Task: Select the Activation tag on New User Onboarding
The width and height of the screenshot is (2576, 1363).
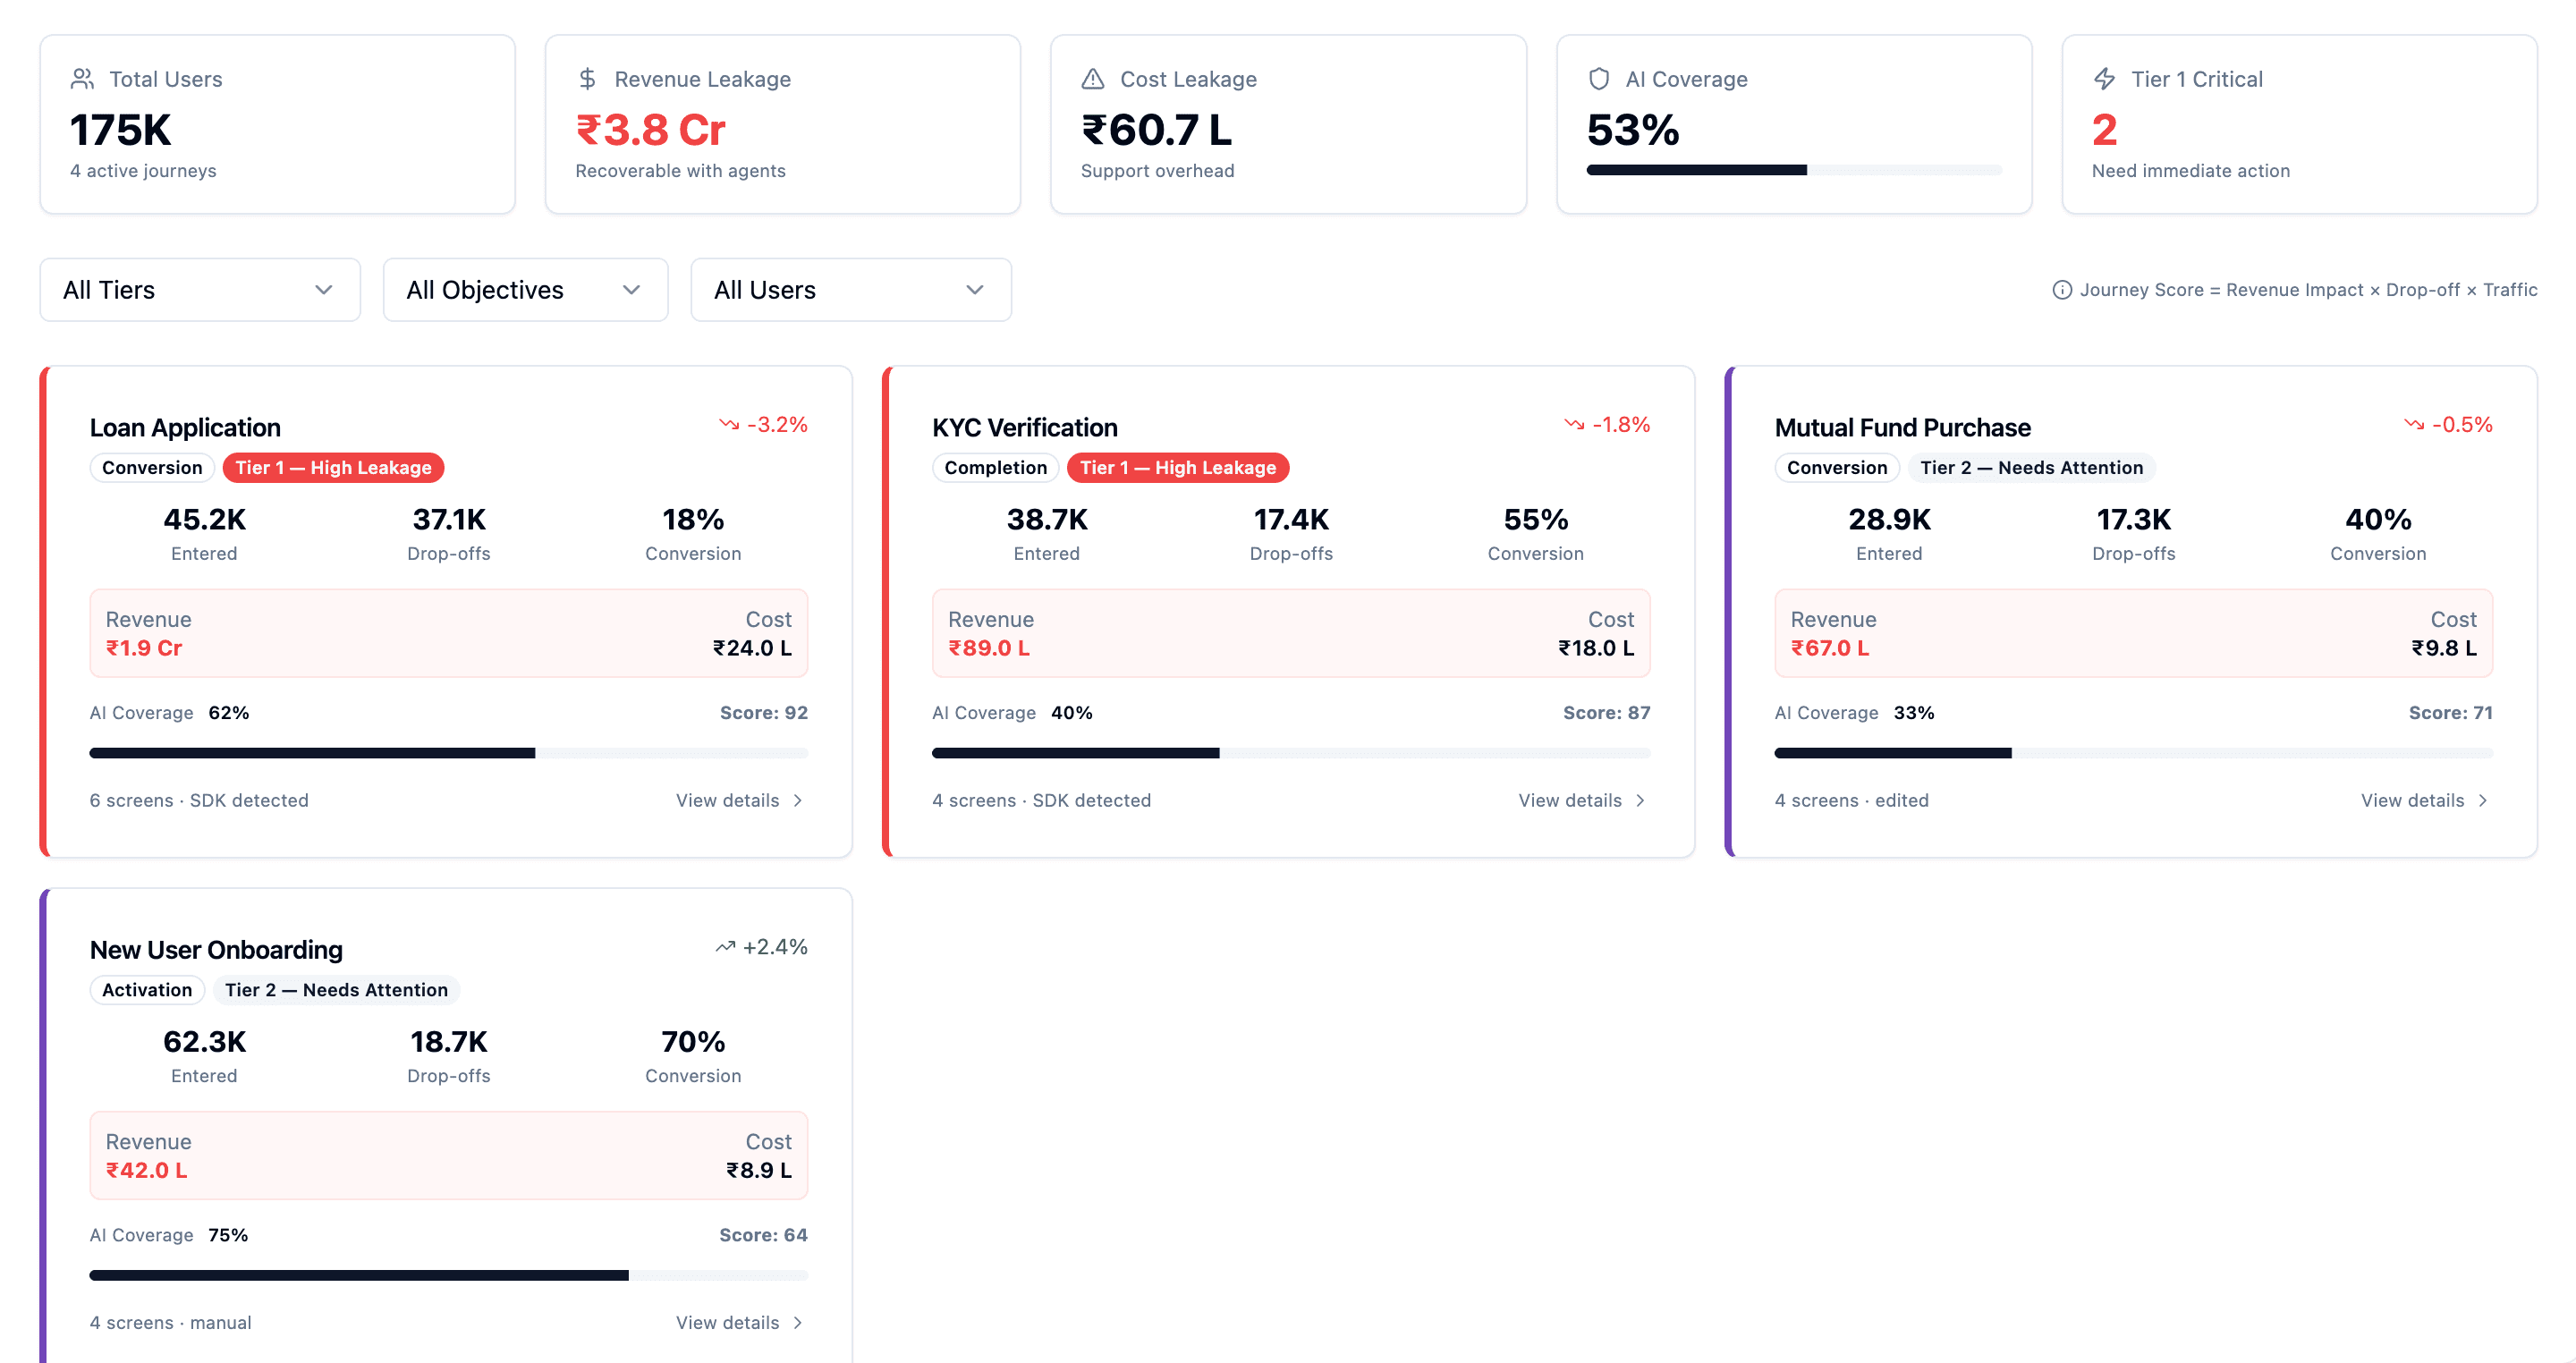Action: (146, 989)
